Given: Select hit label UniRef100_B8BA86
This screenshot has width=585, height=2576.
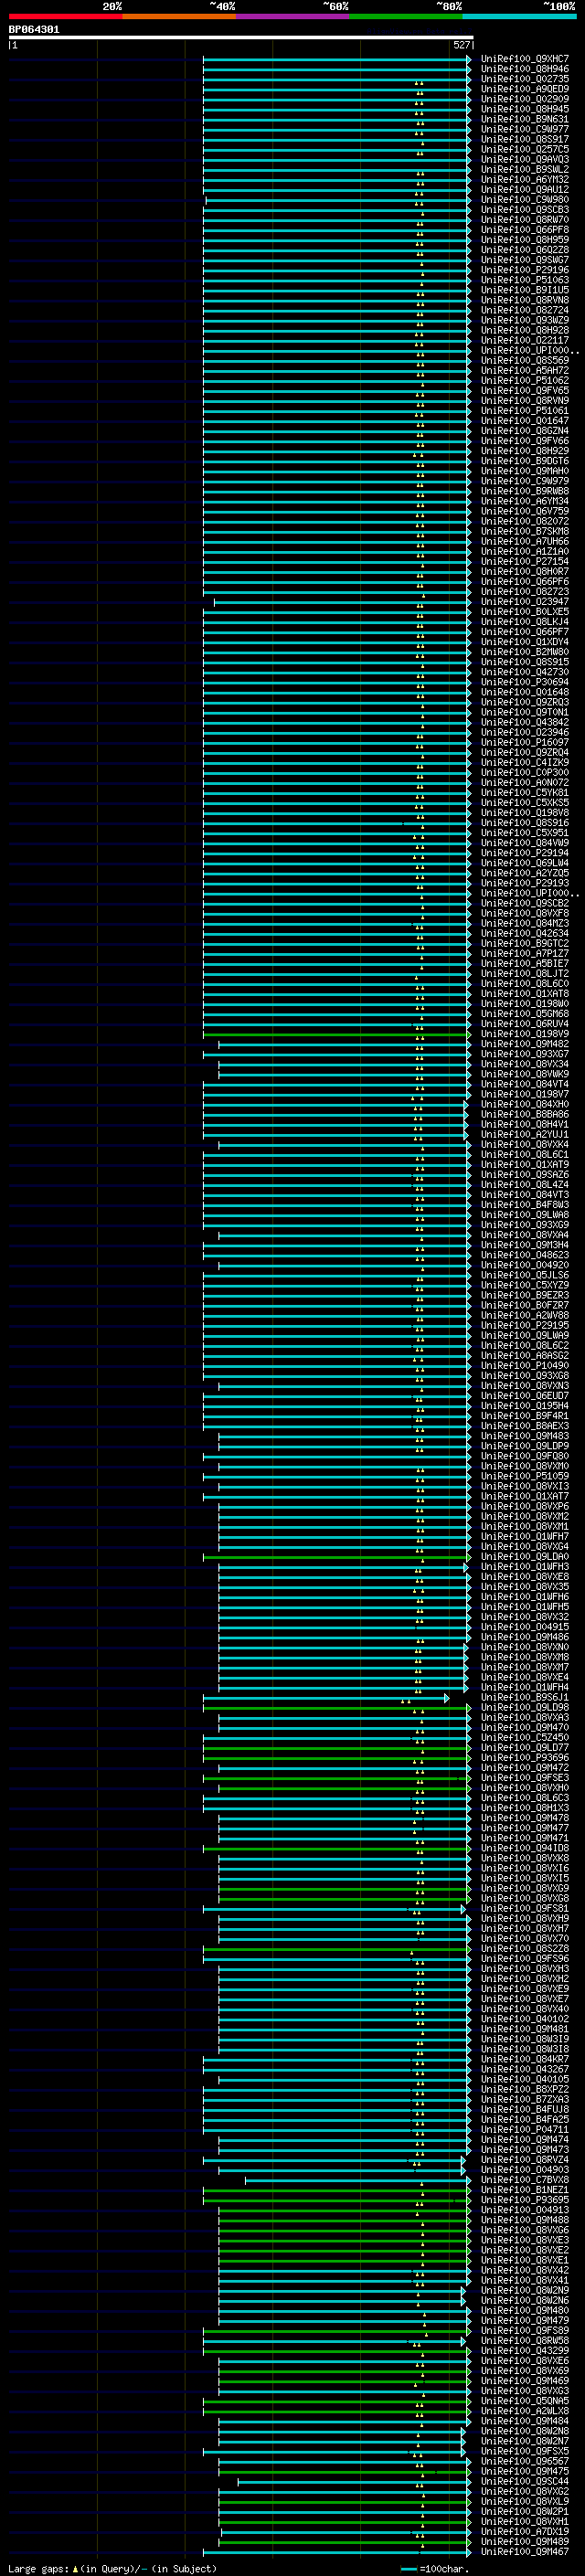Looking at the screenshot, I should point(525,1114).
